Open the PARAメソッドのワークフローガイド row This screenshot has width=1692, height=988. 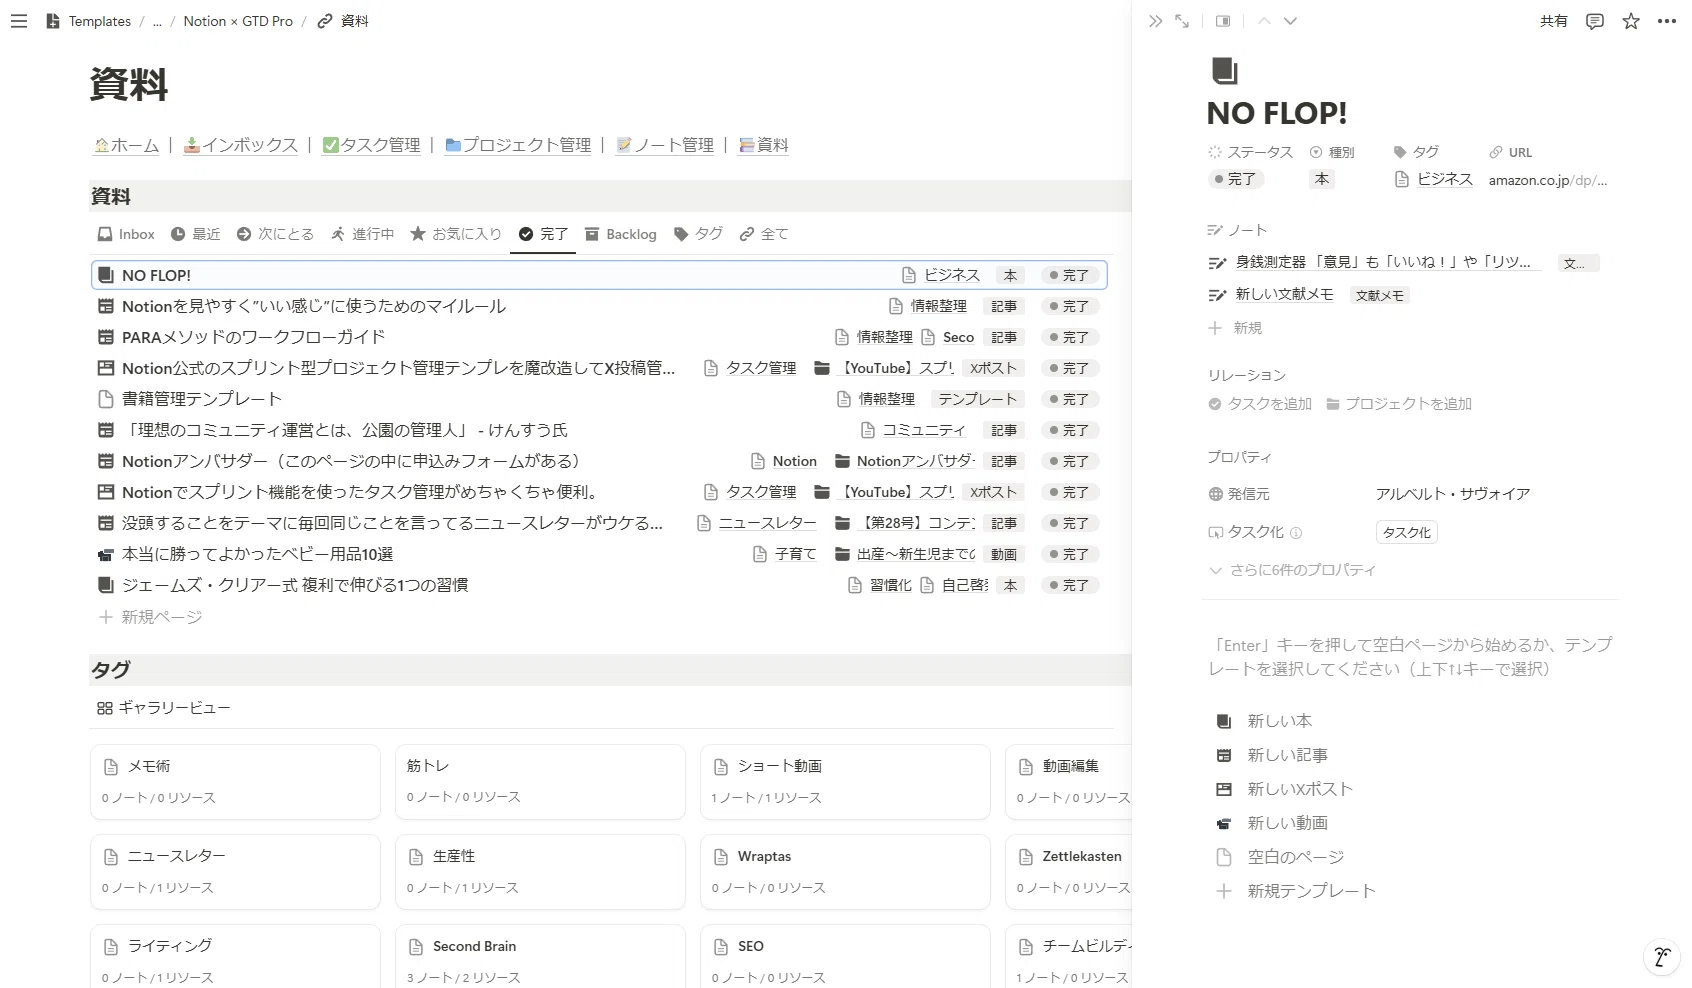pos(599,337)
